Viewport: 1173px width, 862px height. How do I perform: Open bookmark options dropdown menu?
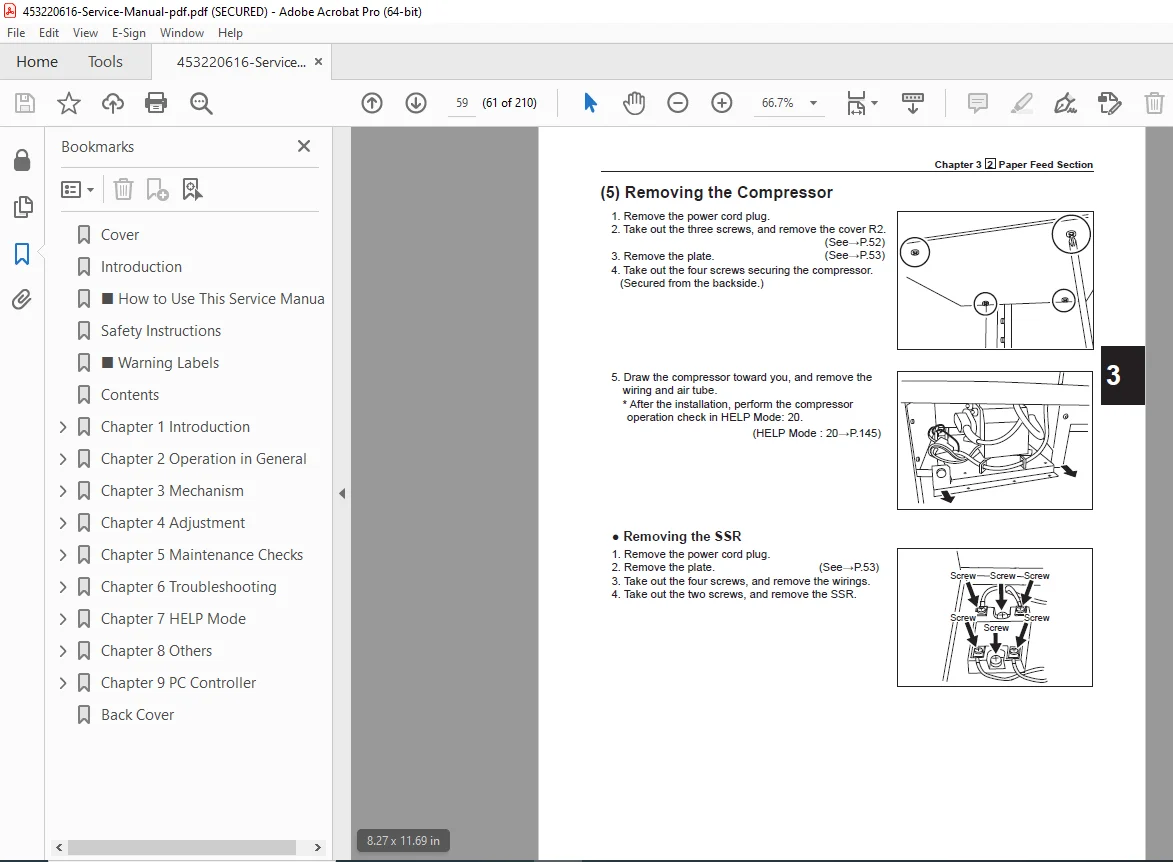pos(77,189)
